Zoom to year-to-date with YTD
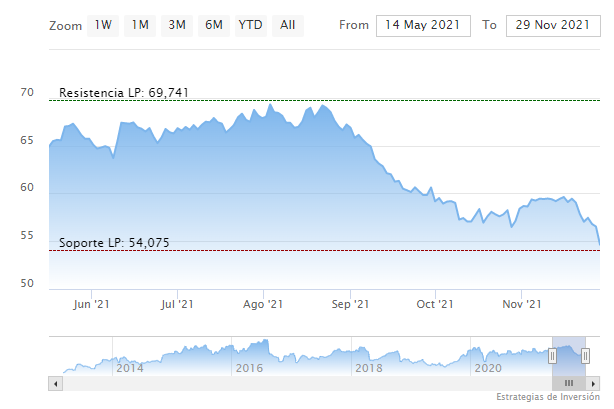Image resolution: width=614 pixels, height=409 pixels. click(x=250, y=24)
